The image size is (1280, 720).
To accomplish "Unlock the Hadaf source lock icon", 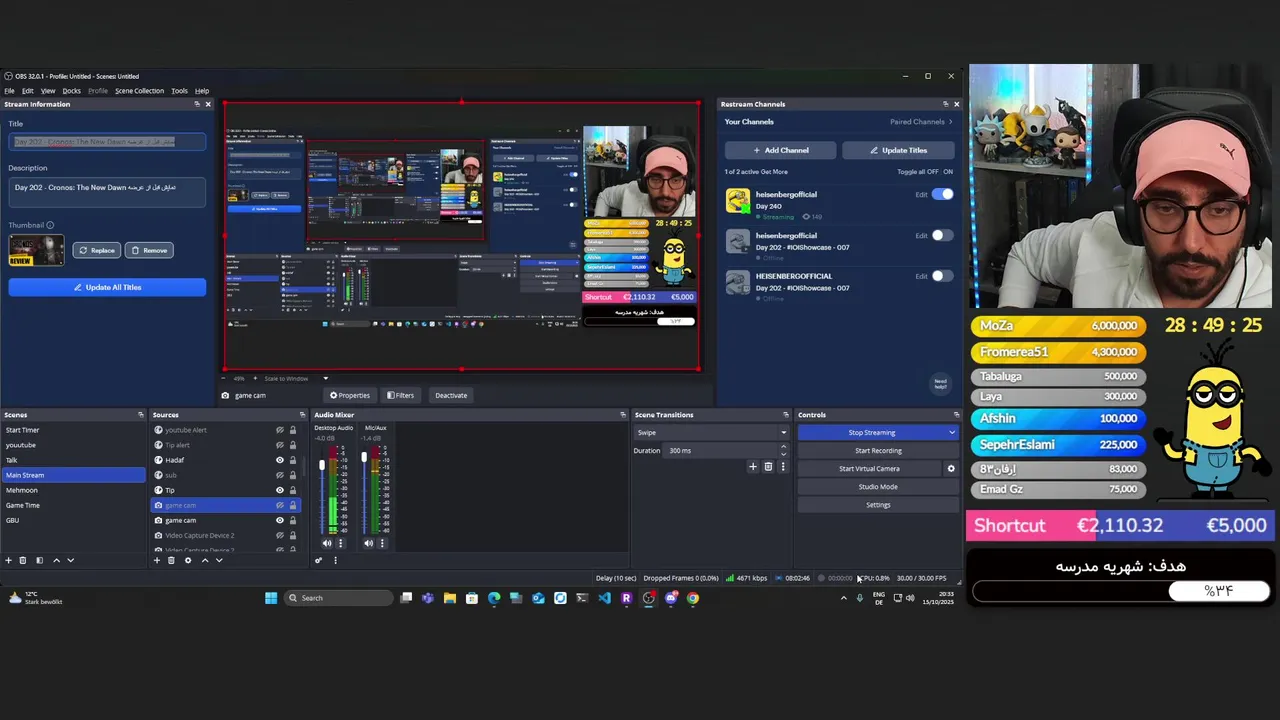I will click(292, 460).
